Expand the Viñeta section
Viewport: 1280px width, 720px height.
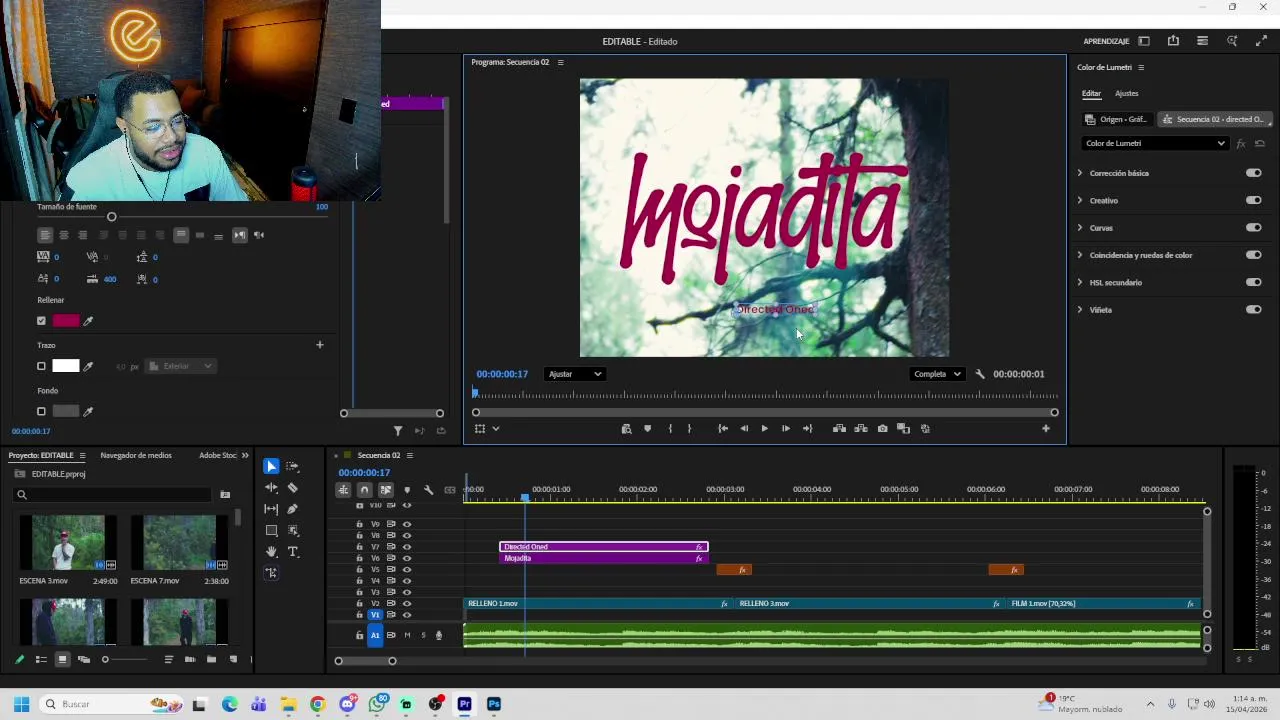tap(1080, 310)
